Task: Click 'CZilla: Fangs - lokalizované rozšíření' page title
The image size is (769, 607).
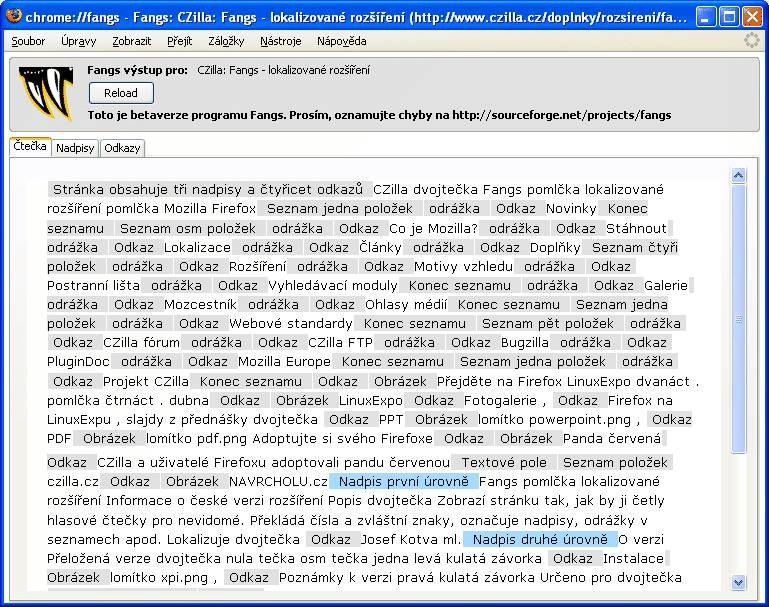Action: [x=283, y=70]
